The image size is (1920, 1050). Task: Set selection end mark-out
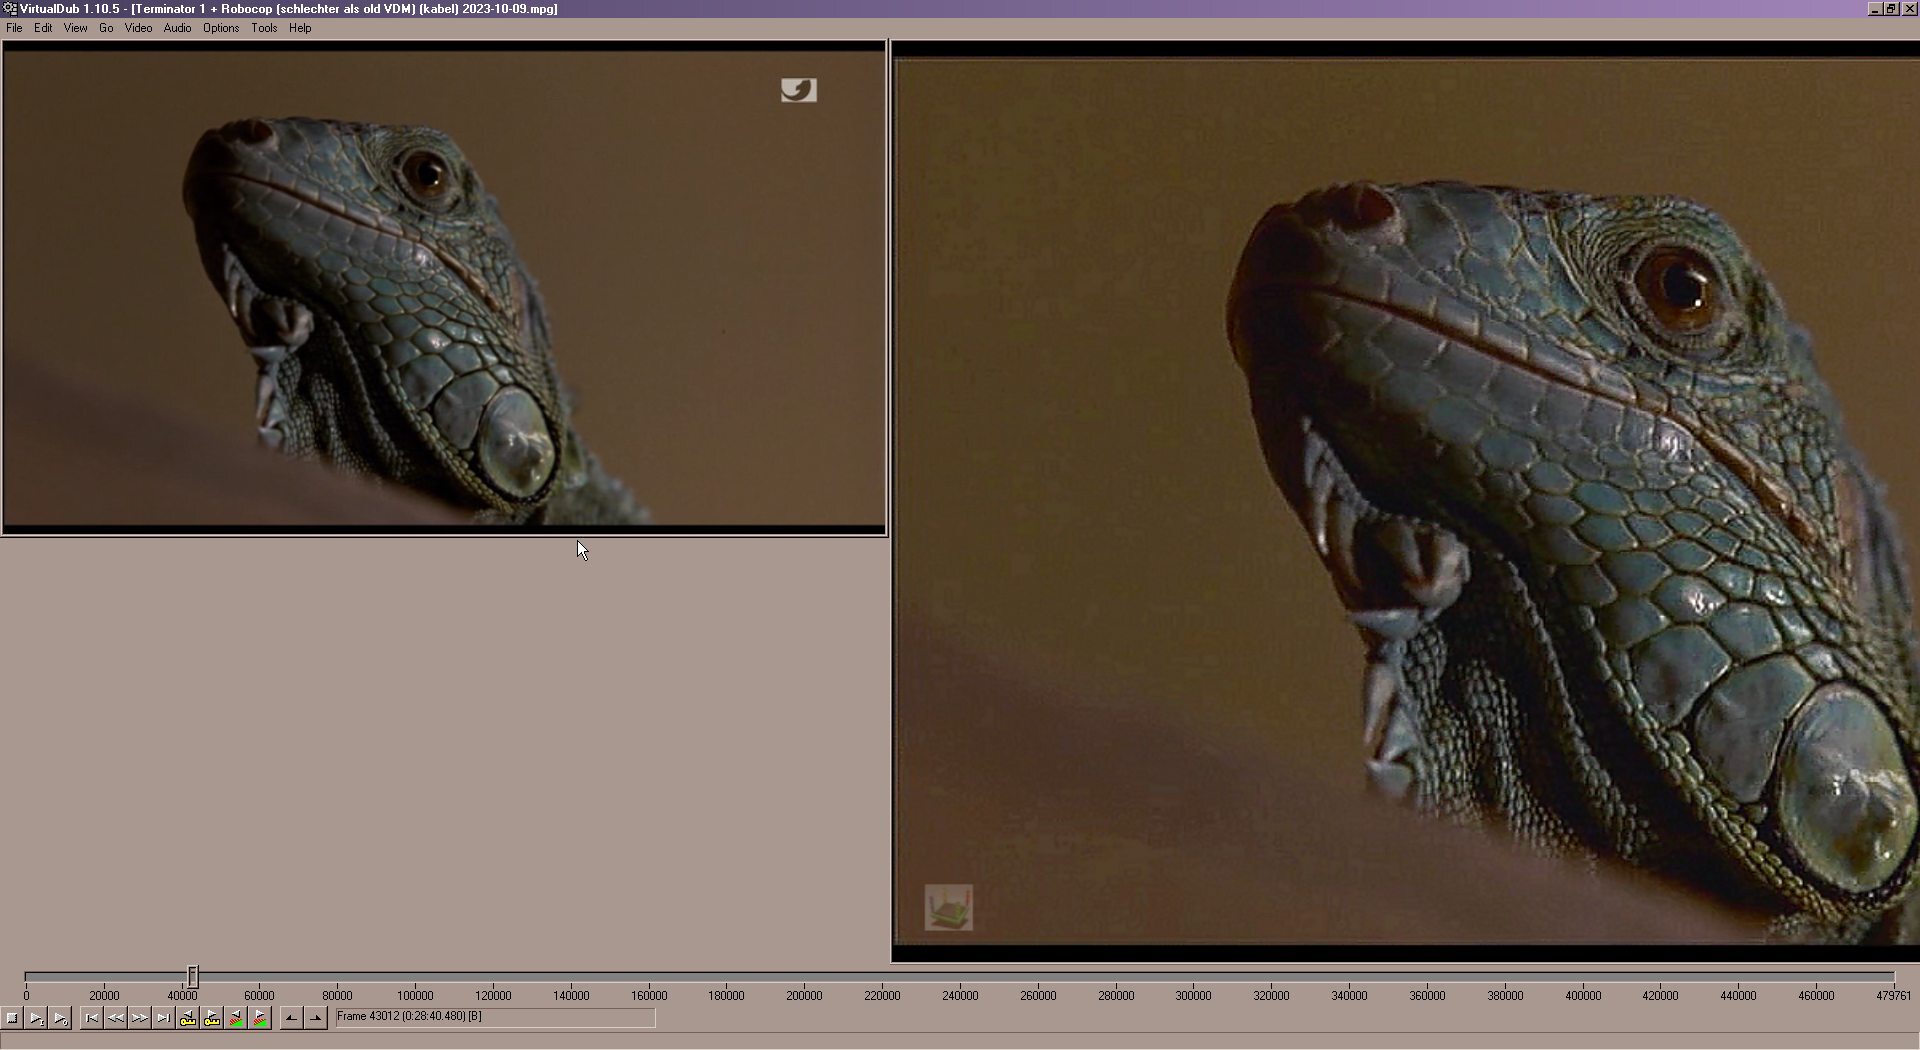(316, 1018)
